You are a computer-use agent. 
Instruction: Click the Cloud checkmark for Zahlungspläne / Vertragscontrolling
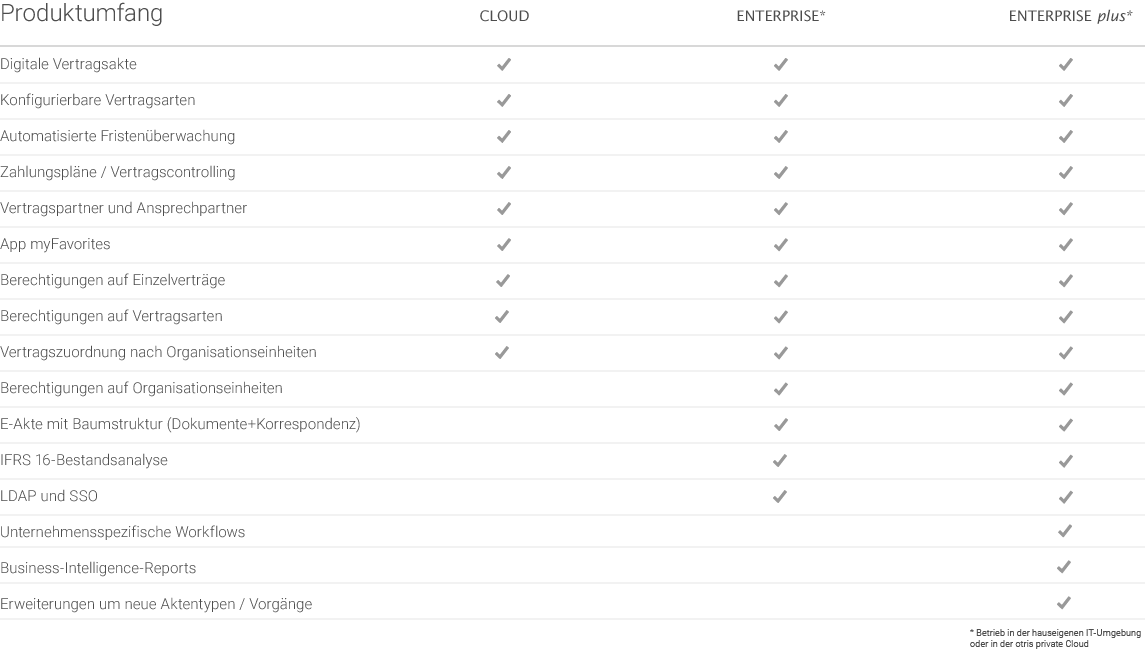tap(504, 172)
